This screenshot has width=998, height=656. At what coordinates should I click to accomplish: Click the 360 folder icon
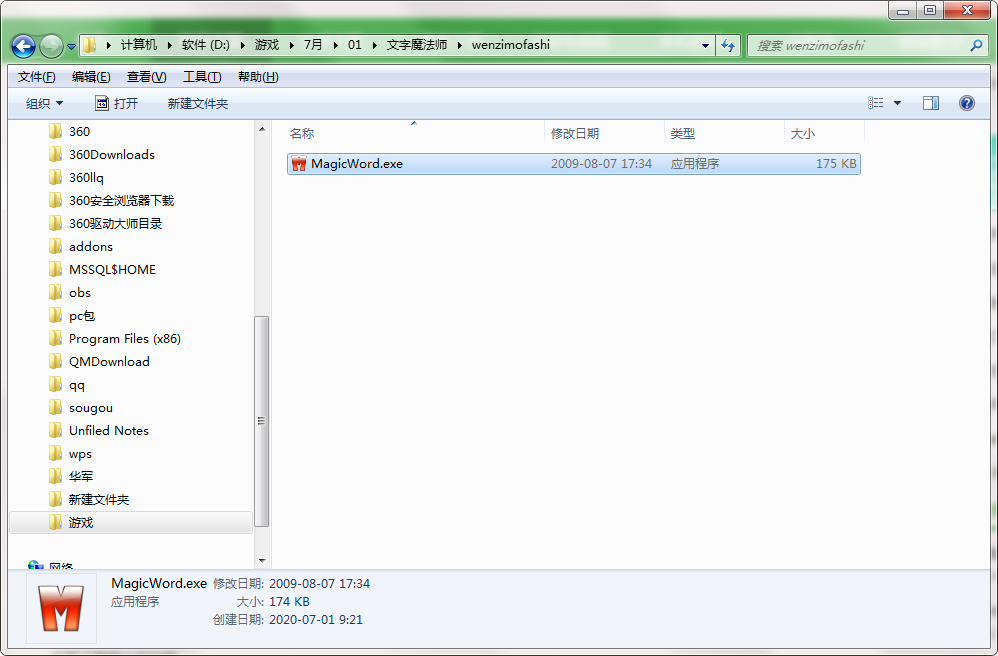(55, 132)
